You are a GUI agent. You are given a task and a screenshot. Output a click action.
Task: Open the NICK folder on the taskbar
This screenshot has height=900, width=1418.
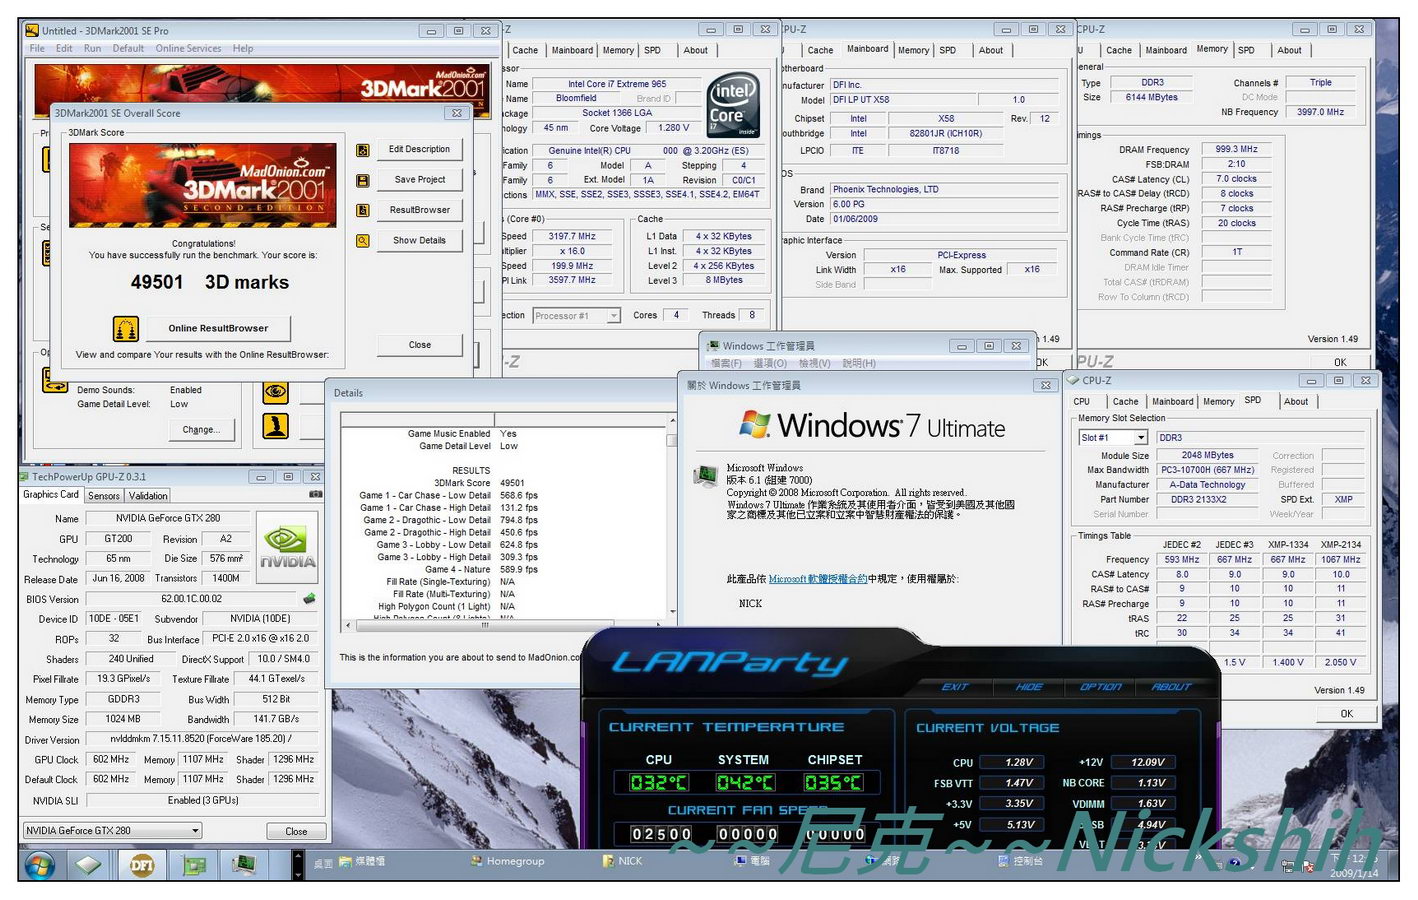tap(623, 861)
